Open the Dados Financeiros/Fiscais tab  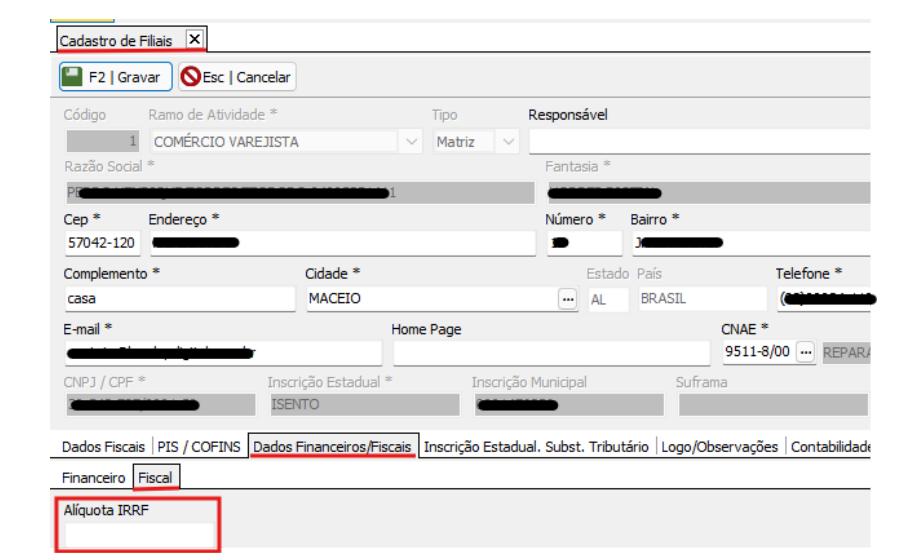click(x=332, y=447)
